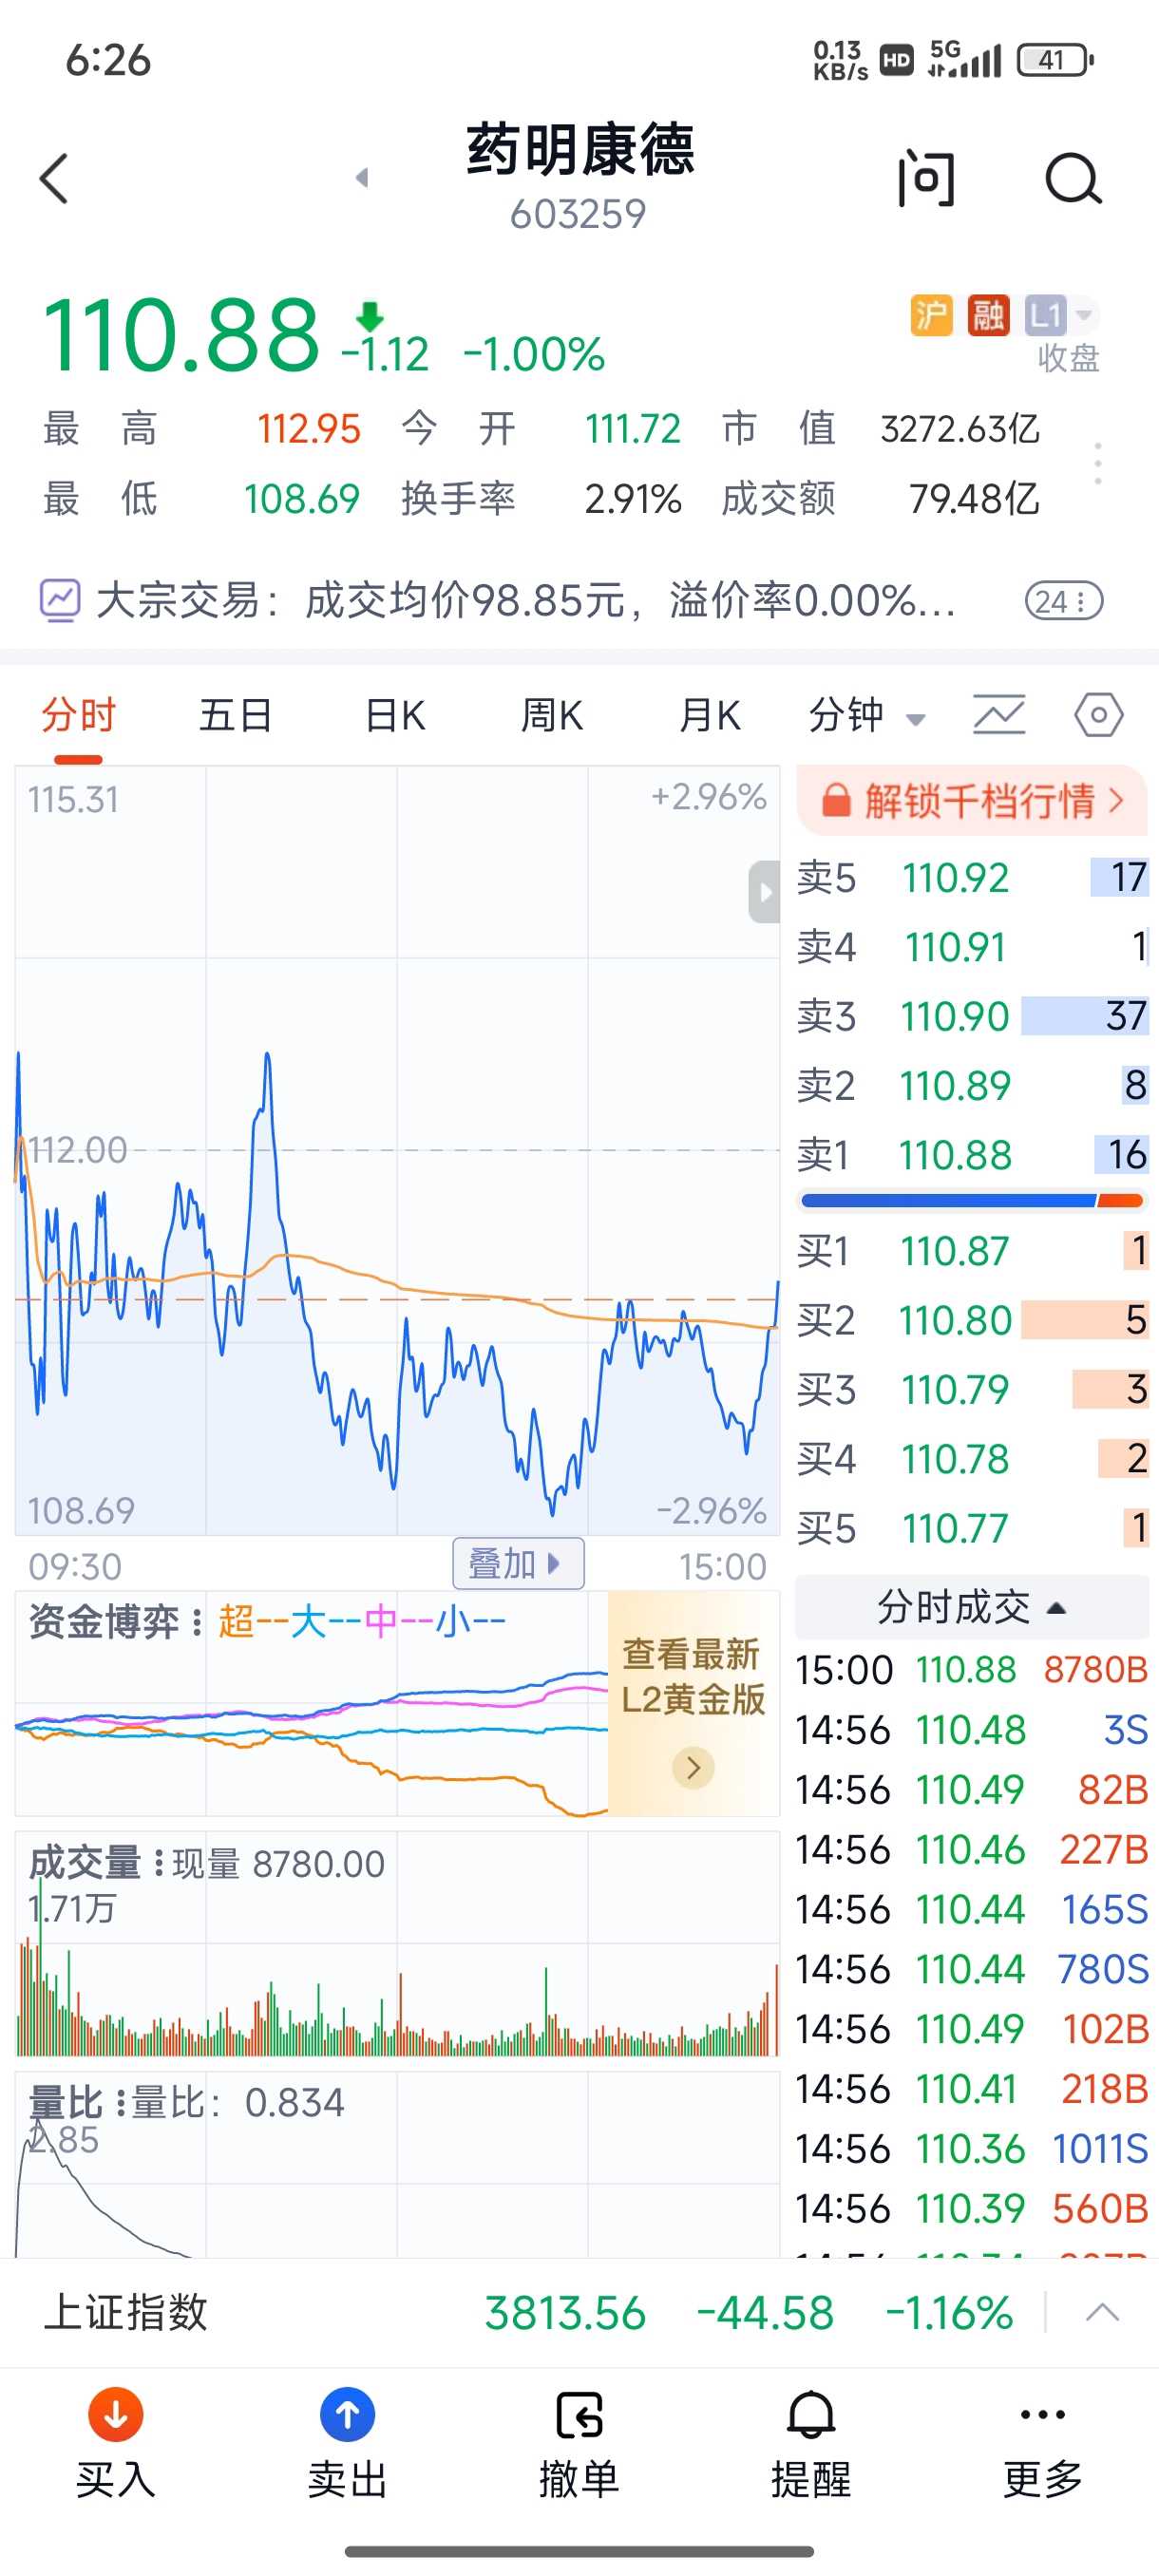Switch to the 五日 tab
The width and height of the screenshot is (1159, 2576).
click(236, 716)
